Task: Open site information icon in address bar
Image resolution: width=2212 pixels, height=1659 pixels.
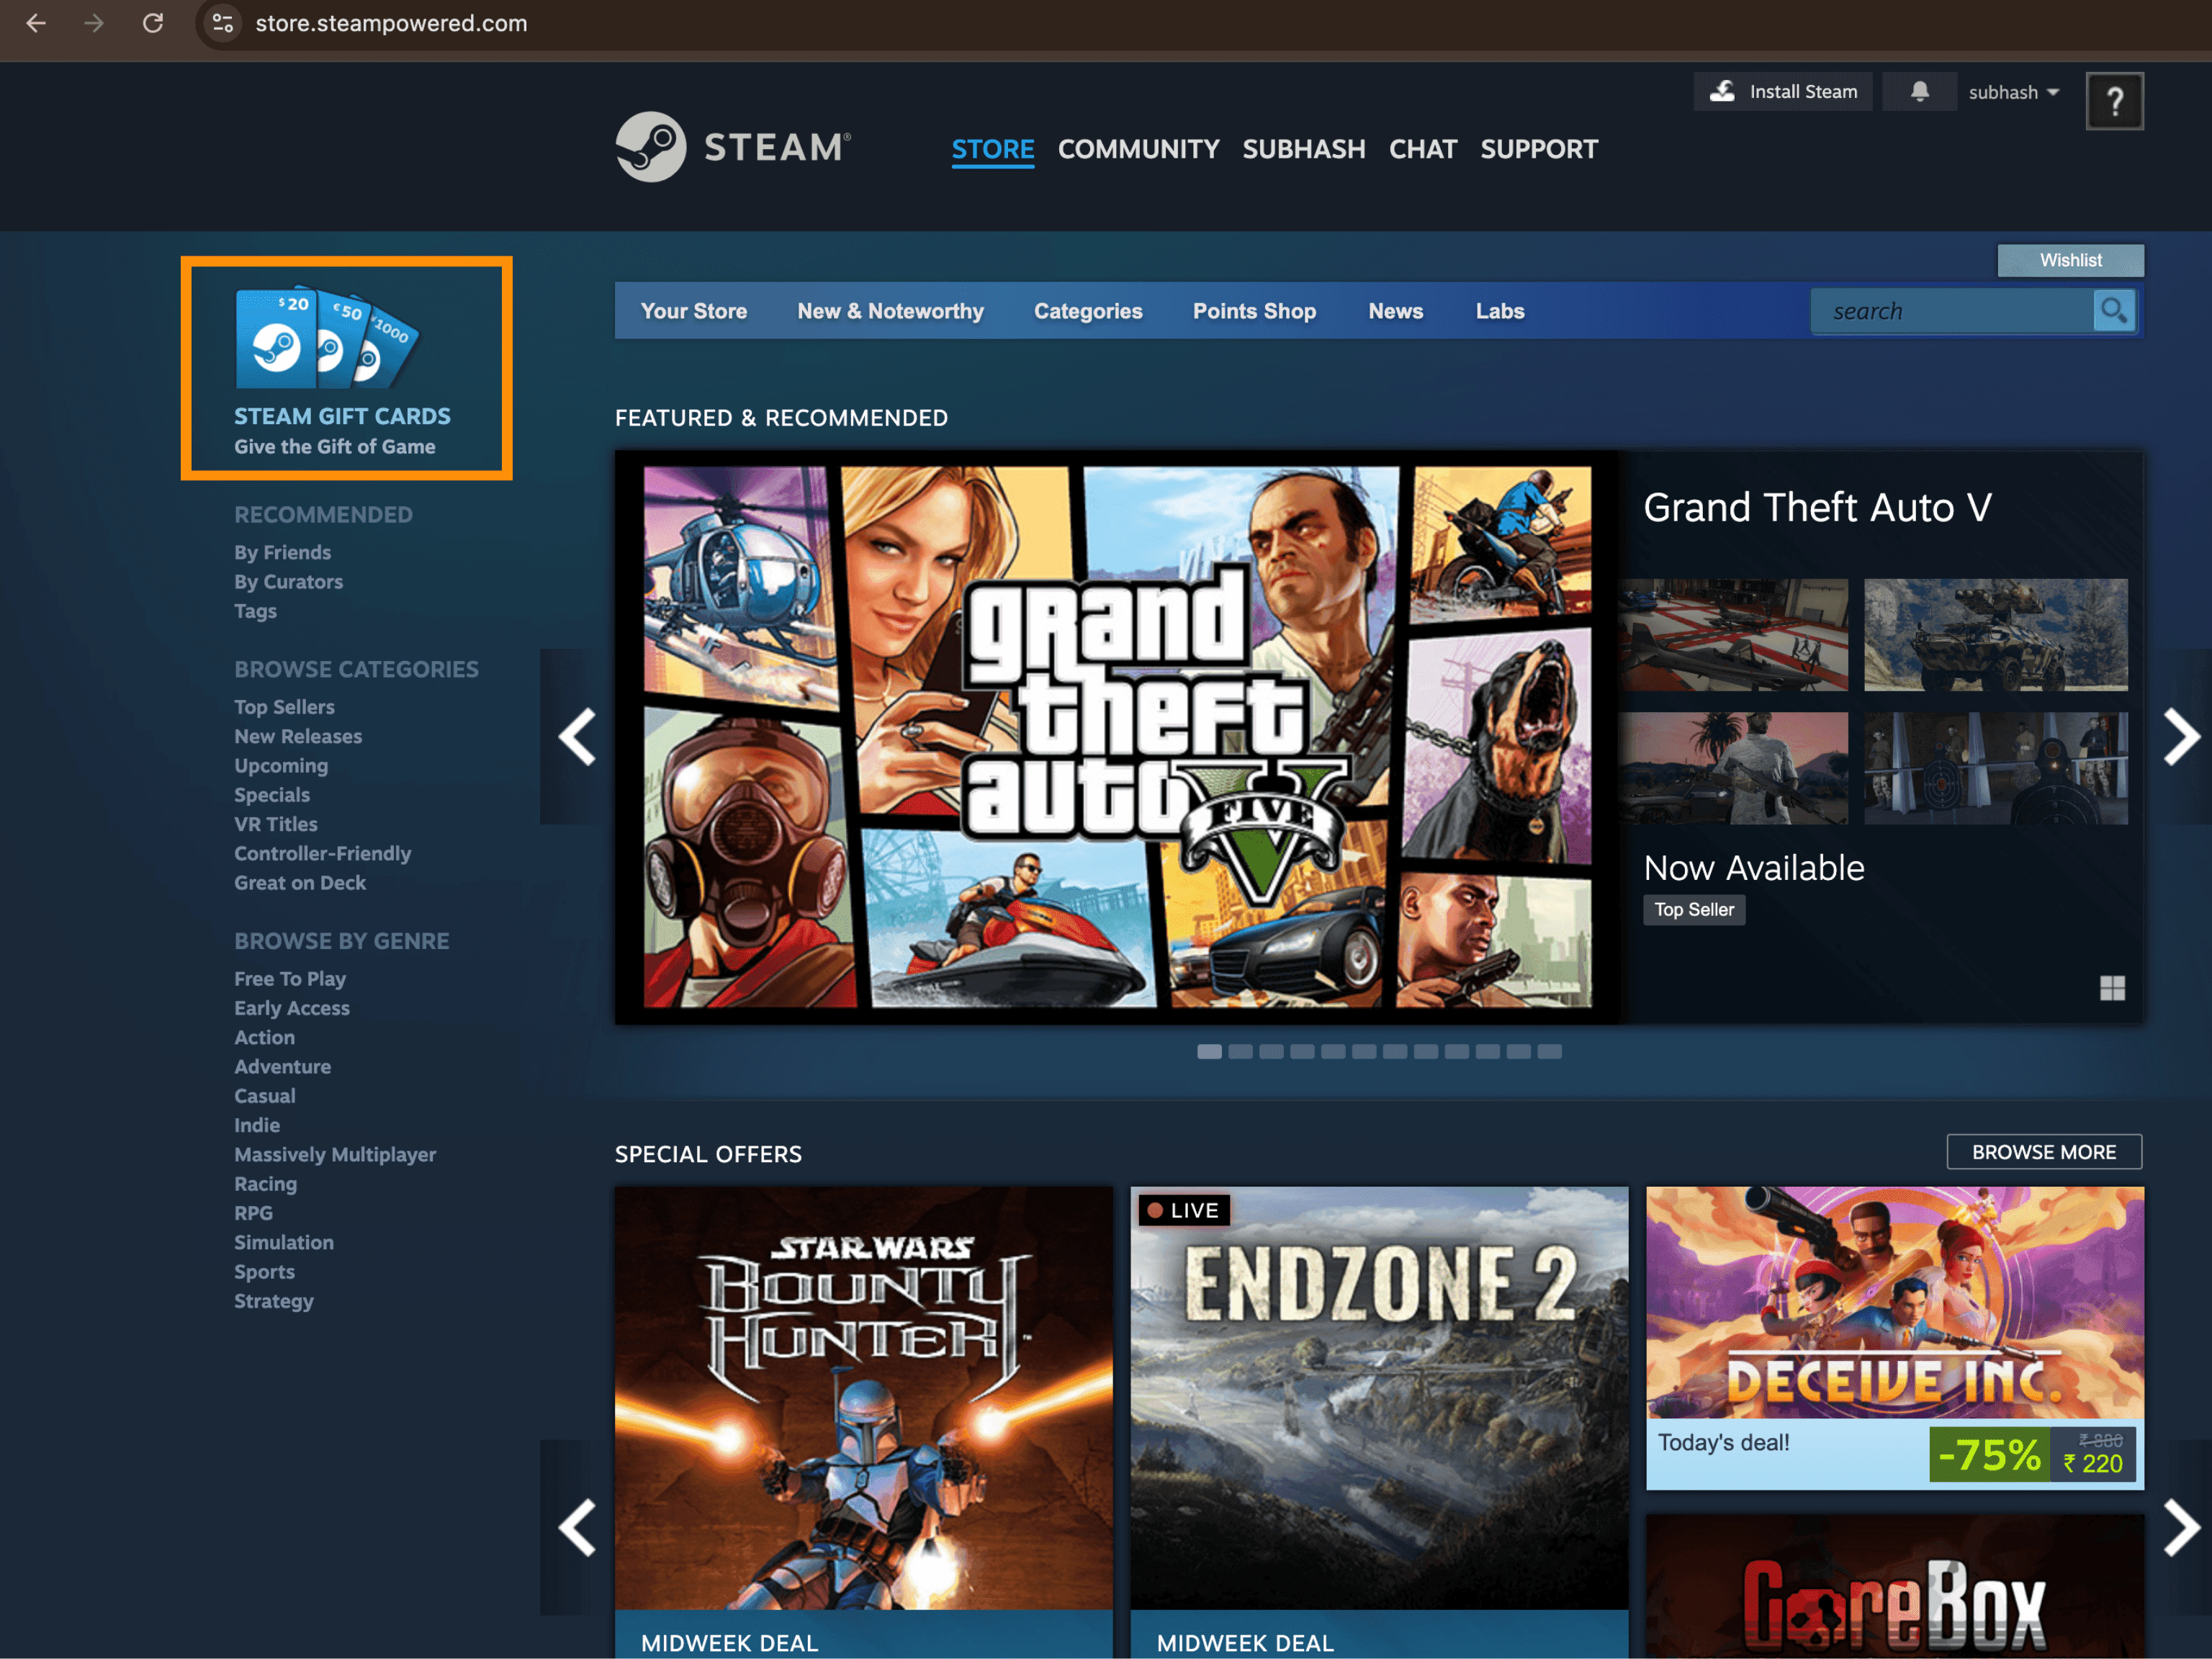Action: 223,23
